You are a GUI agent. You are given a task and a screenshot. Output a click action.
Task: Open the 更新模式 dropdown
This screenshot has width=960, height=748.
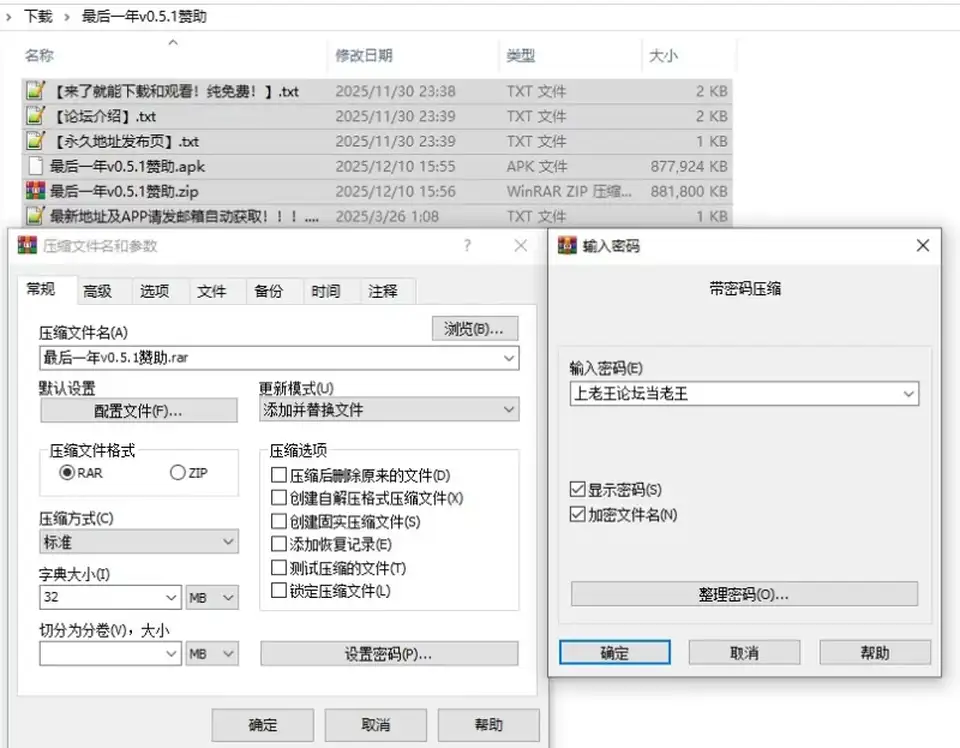[509, 410]
